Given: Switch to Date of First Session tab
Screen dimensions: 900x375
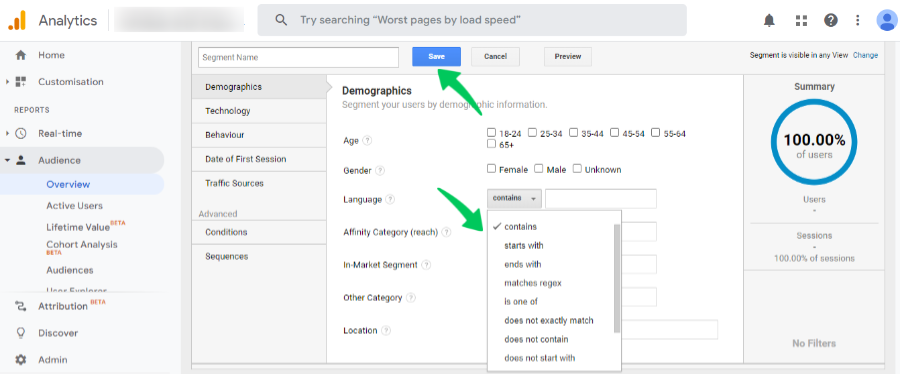Looking at the screenshot, I should click(259, 159).
